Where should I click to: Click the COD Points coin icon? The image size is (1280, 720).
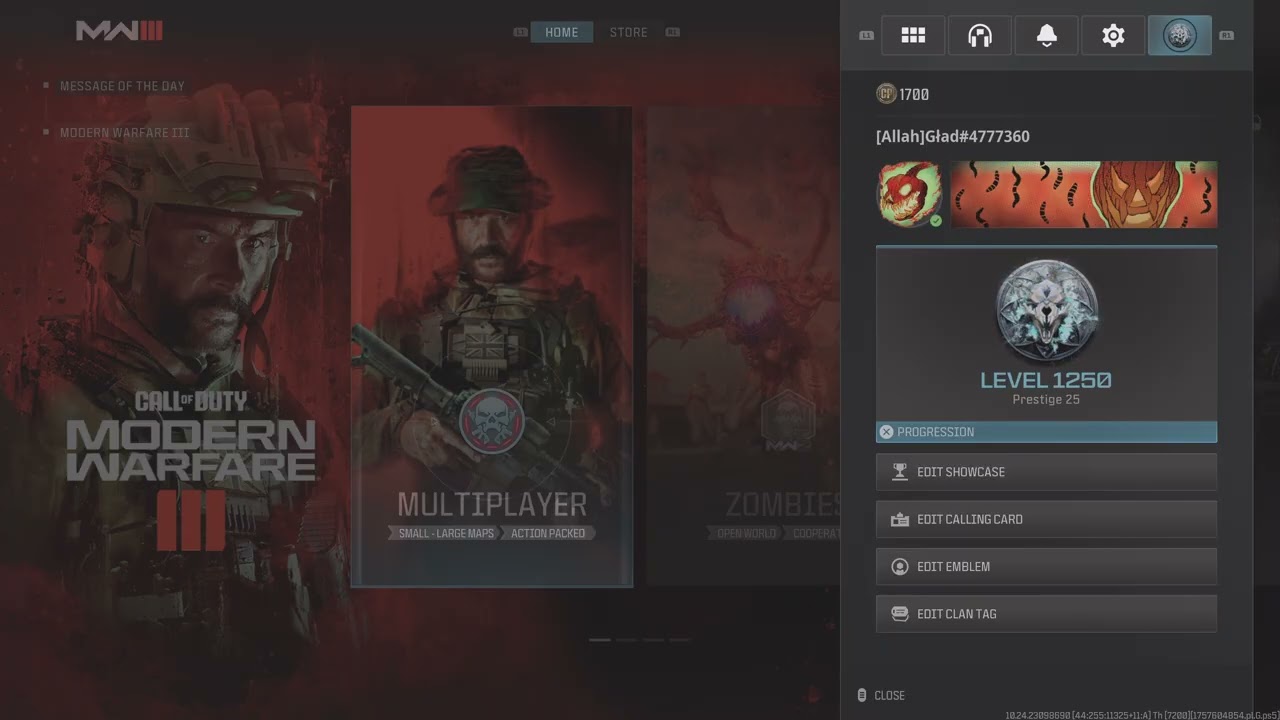click(x=886, y=94)
